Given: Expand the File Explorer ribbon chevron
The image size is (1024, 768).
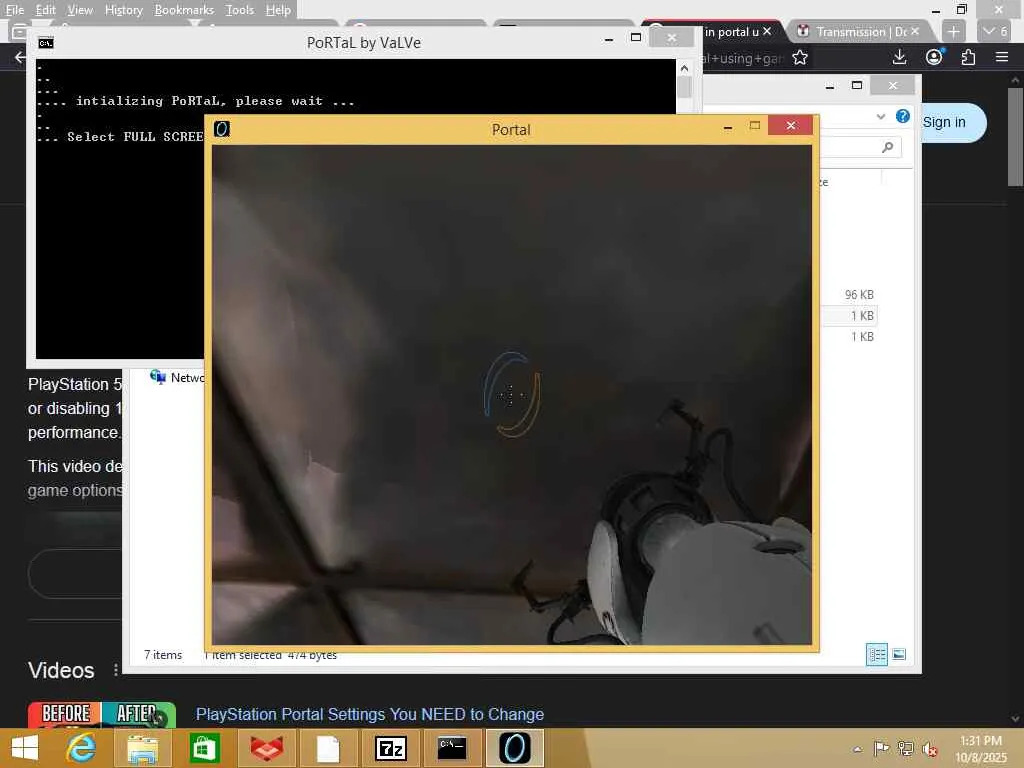Looking at the screenshot, I should (x=880, y=116).
